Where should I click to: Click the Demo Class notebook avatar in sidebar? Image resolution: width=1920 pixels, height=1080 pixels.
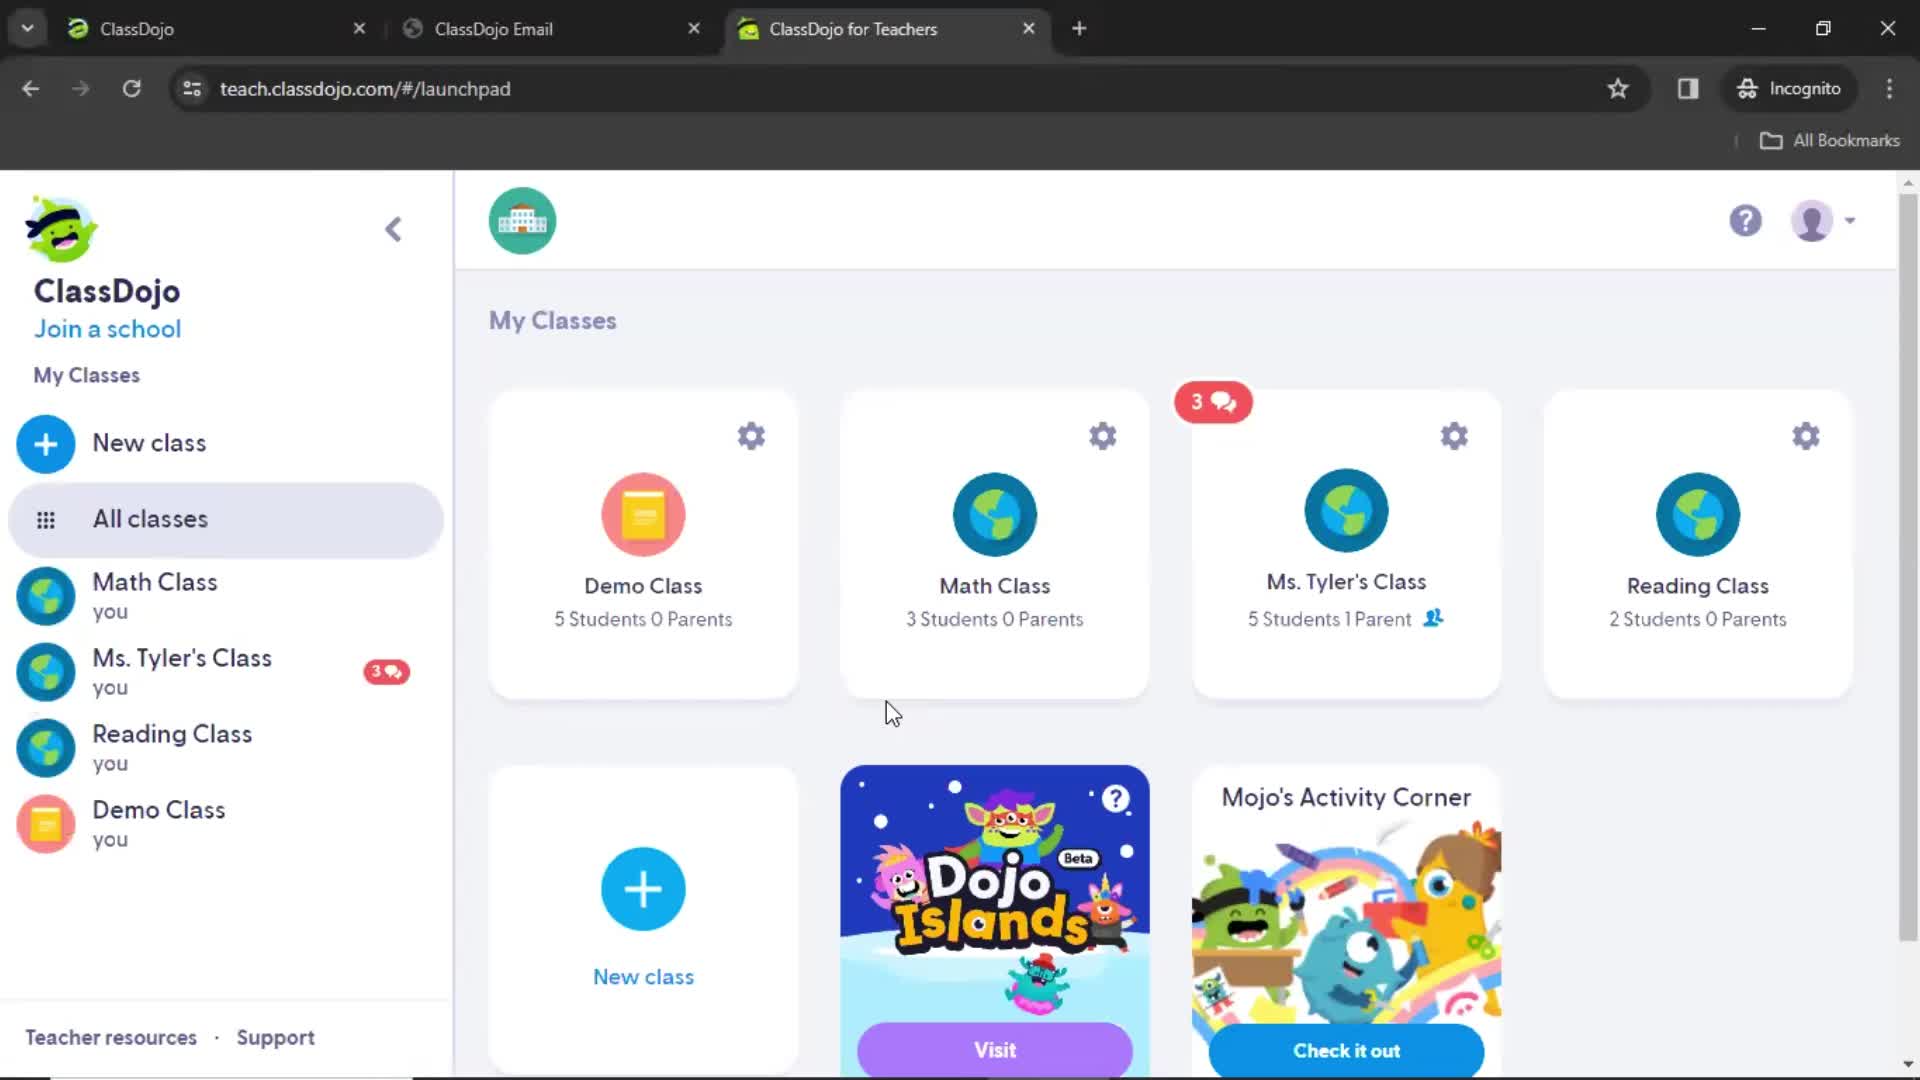[46, 824]
